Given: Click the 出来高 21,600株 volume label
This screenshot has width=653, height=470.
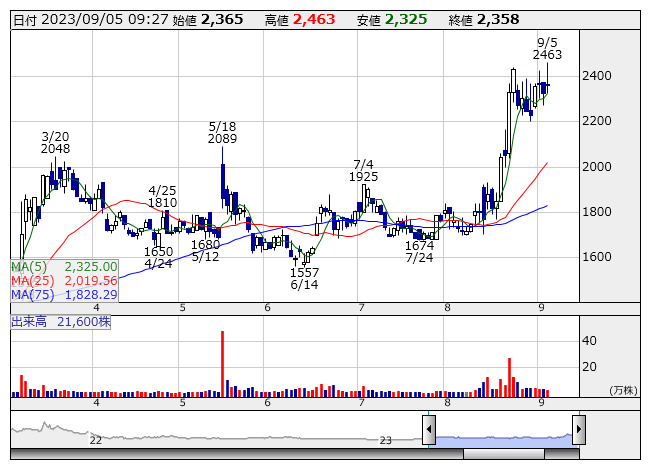Looking at the screenshot, I should [x=61, y=322].
